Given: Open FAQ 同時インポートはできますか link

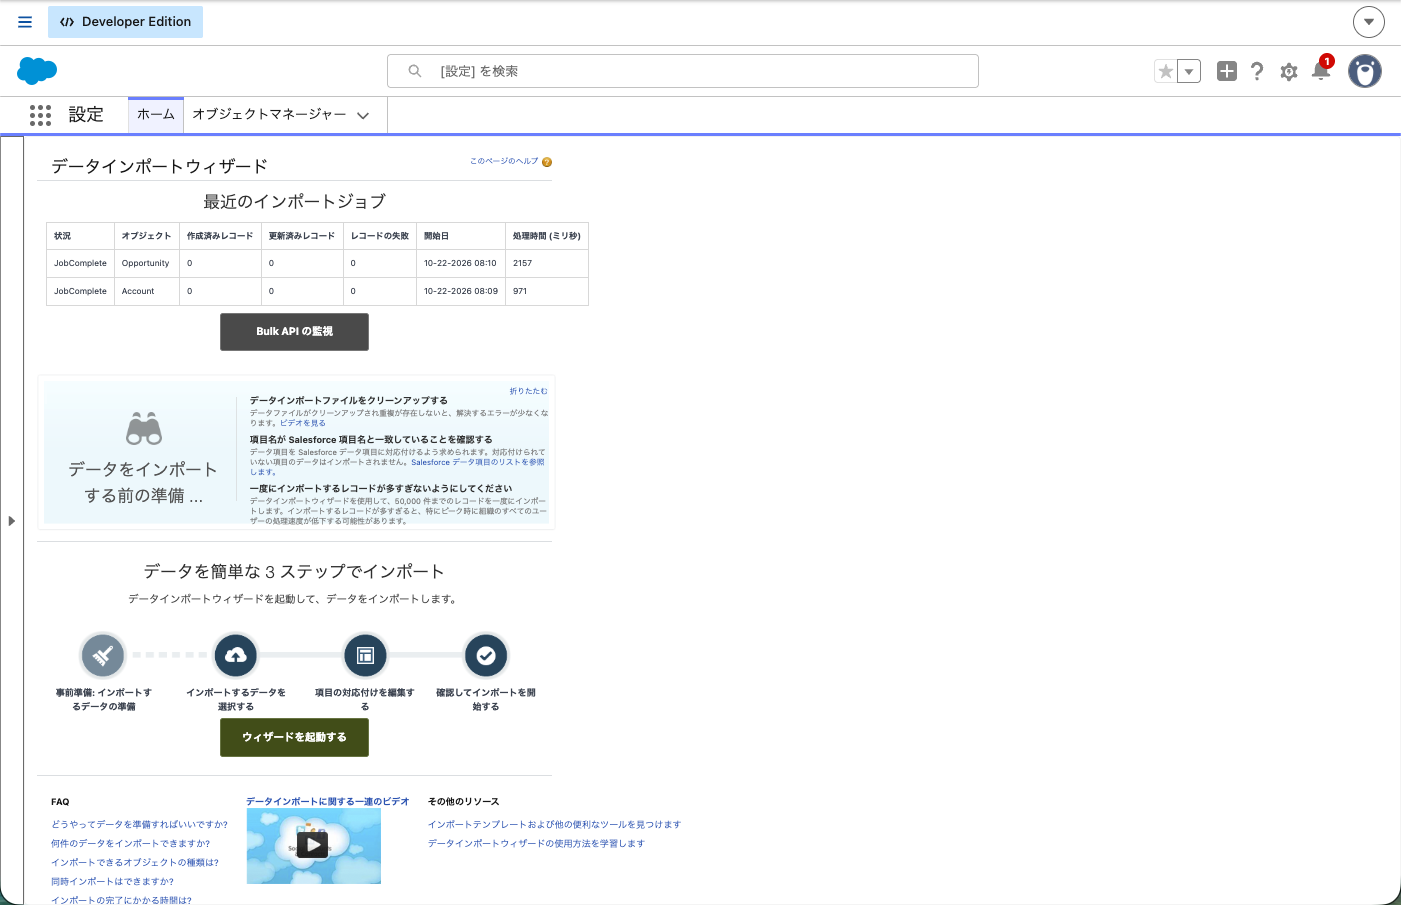Looking at the screenshot, I should (x=113, y=882).
